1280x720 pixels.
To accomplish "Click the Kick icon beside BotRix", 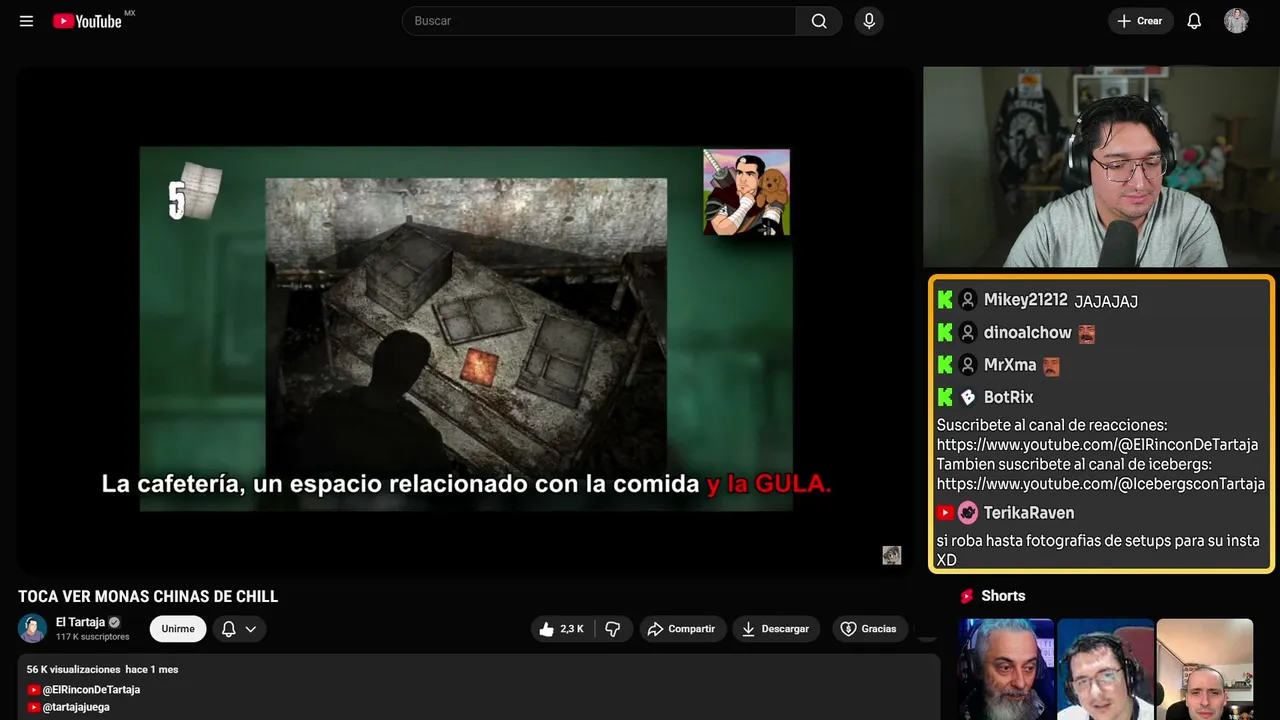I will pos(945,397).
